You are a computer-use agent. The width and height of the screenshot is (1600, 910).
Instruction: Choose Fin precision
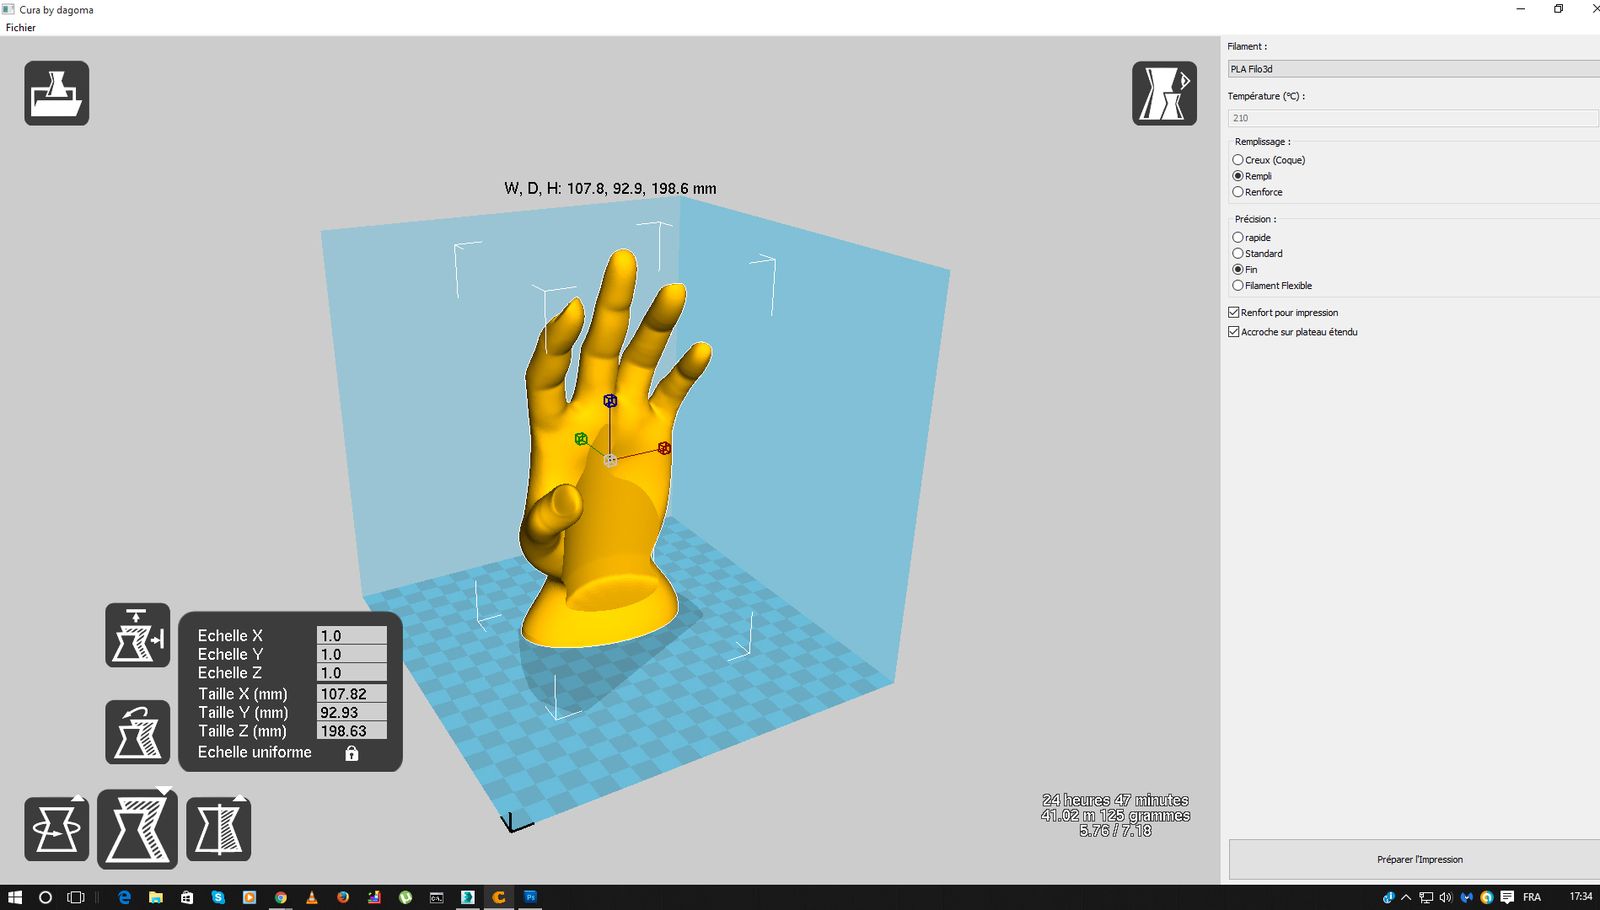pos(1245,270)
